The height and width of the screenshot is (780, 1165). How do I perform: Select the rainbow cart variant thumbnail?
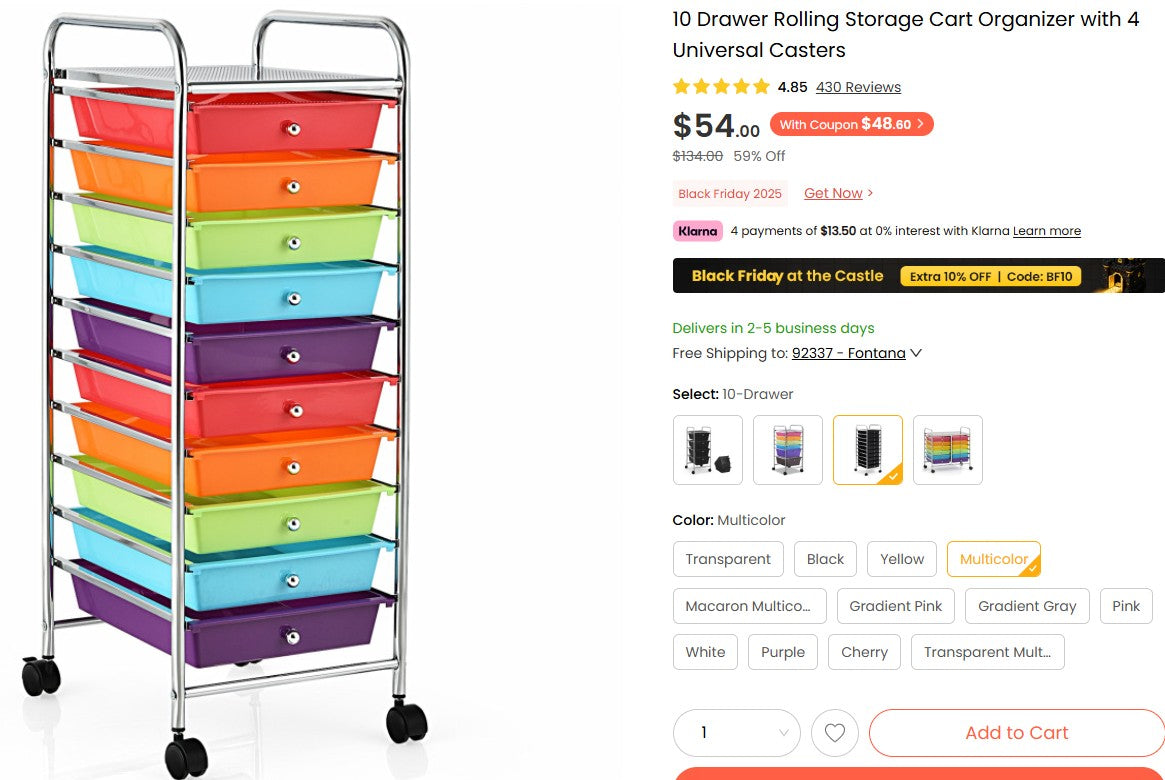coord(787,449)
